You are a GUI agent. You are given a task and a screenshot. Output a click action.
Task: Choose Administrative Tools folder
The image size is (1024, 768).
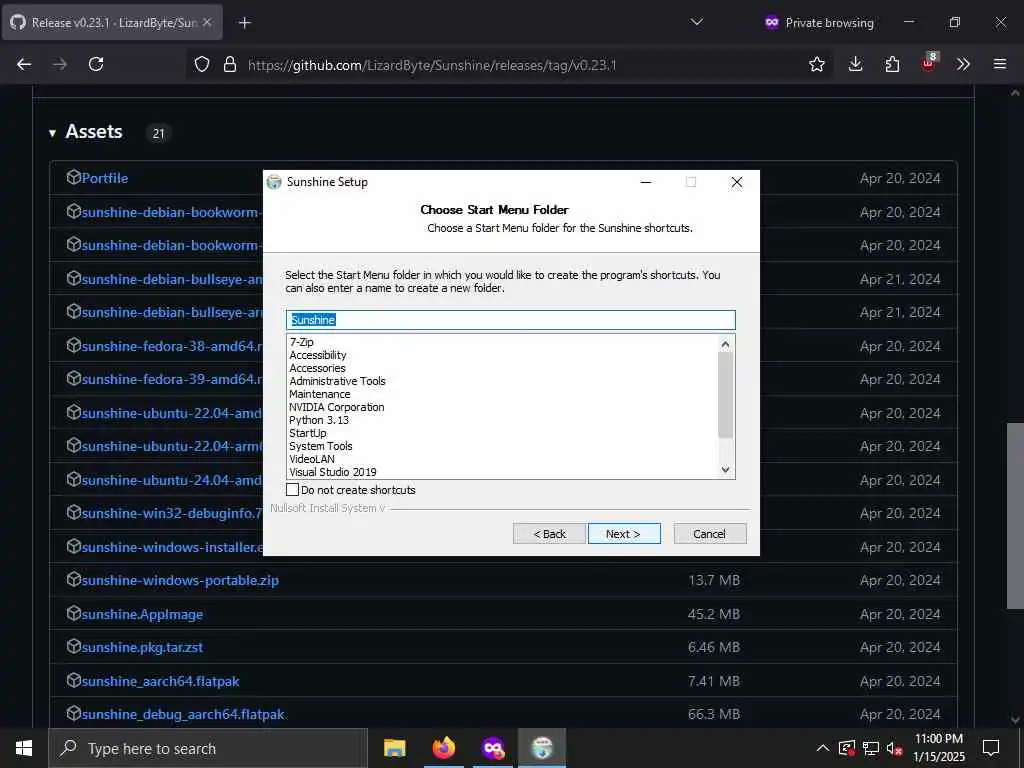coord(338,381)
